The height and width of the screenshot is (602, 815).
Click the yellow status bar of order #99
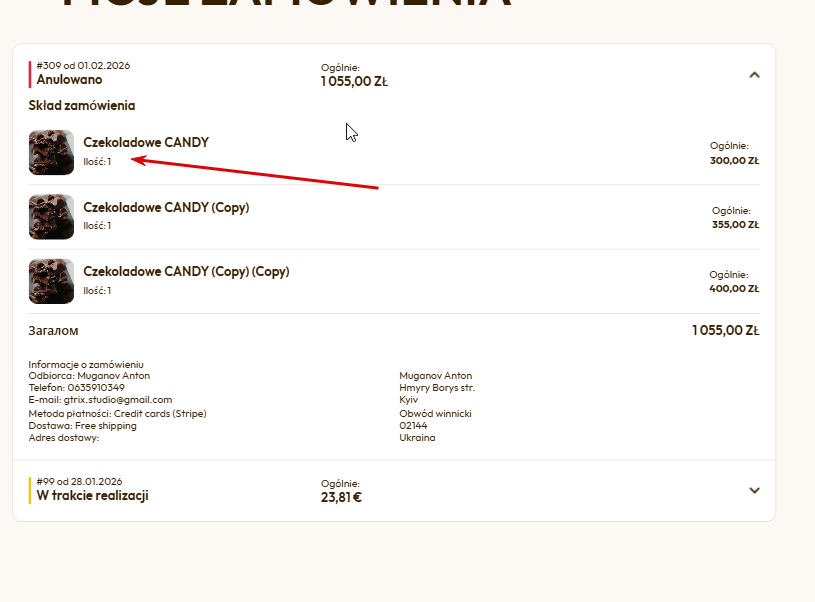tap(30, 490)
